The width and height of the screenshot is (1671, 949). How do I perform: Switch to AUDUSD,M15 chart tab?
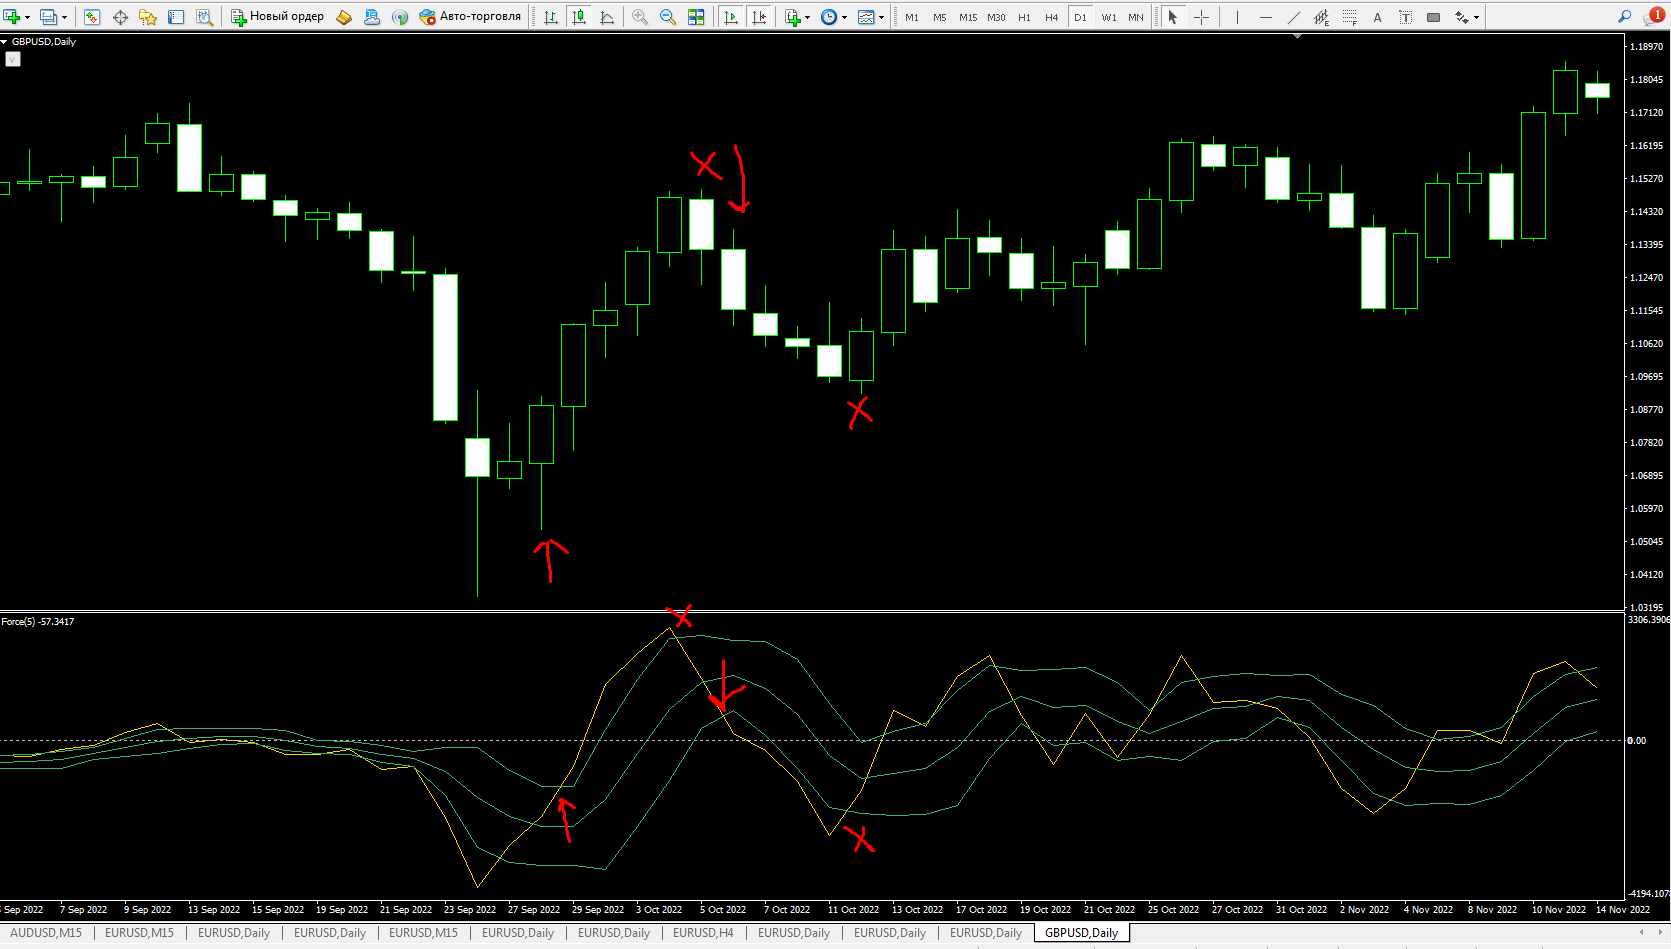(46, 933)
